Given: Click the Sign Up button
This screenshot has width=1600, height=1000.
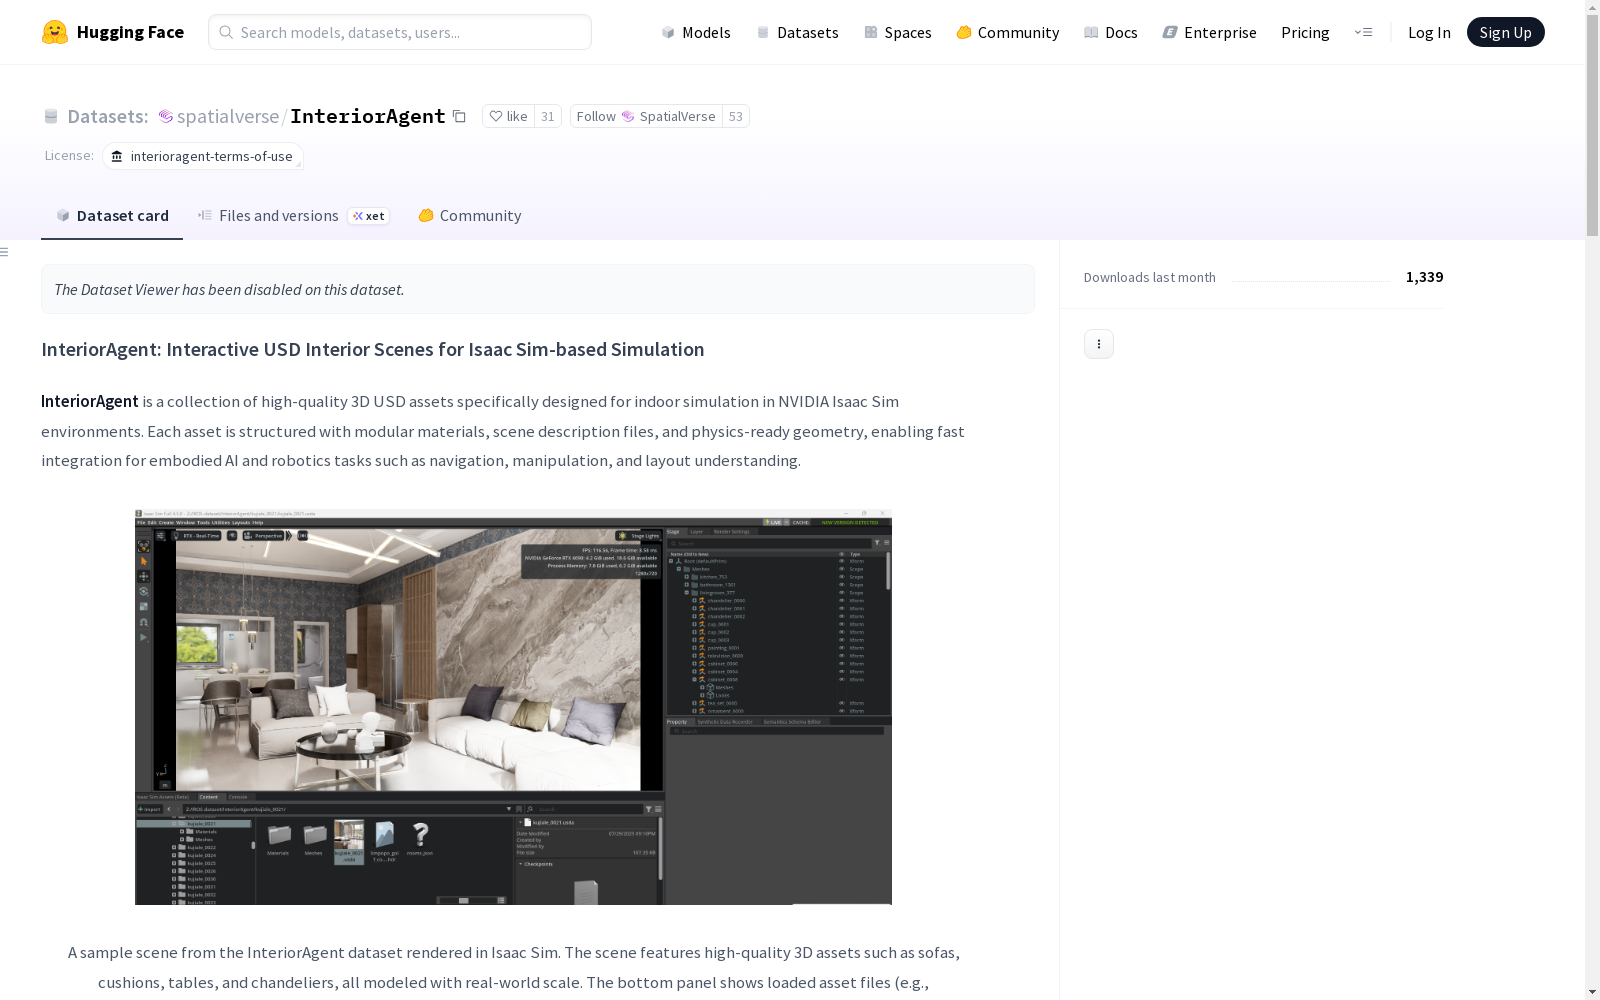Looking at the screenshot, I should [1505, 32].
